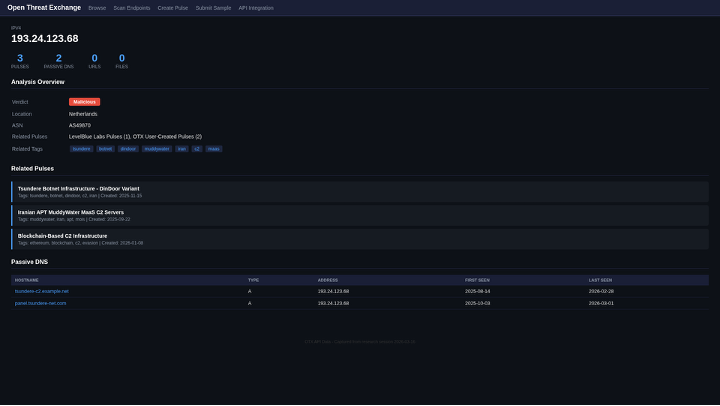Open Iranian APT MuddyWater MaaS pulse
This screenshot has height=406, width=720.
pyautogui.click(x=71, y=212)
